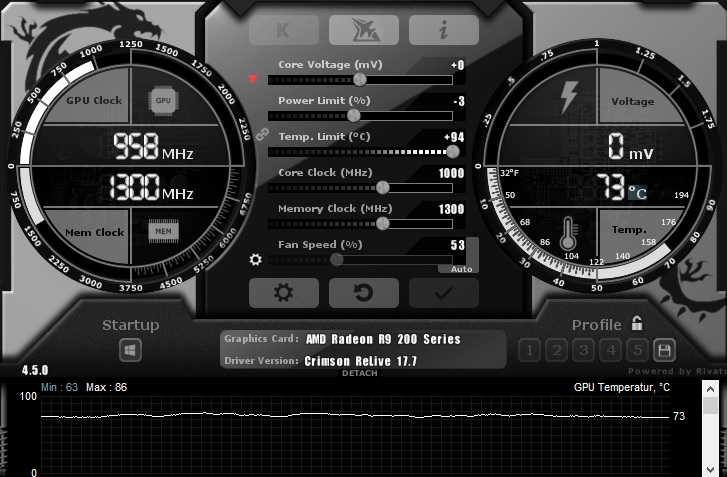Click the Core Voltage slider handle
Image resolution: width=727 pixels, height=477 pixels.
tap(360, 80)
